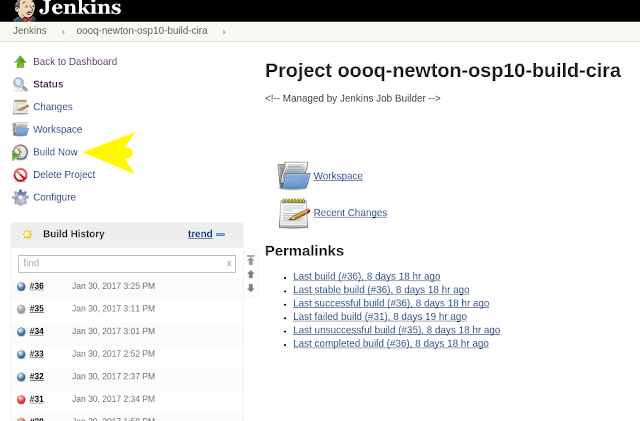Open build #34 link
Screen dimensions: 640x421
37,331
